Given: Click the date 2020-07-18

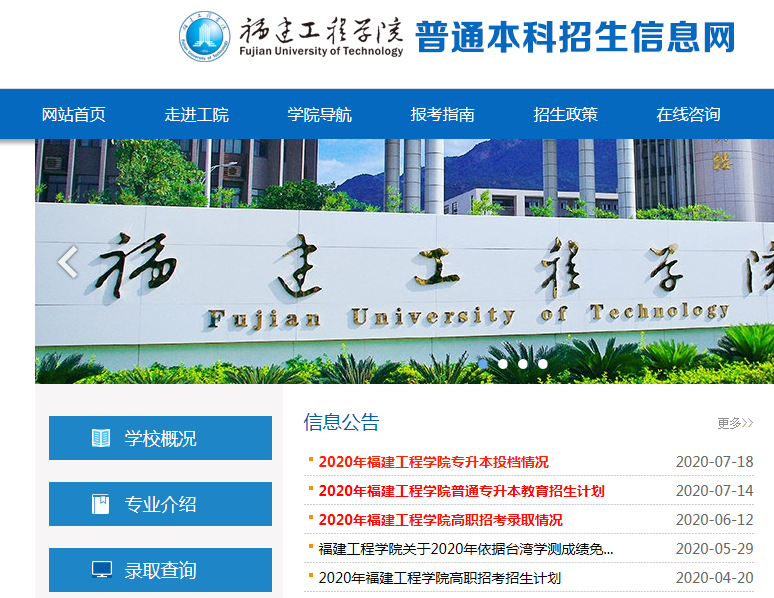Looking at the screenshot, I should pyautogui.click(x=714, y=462).
